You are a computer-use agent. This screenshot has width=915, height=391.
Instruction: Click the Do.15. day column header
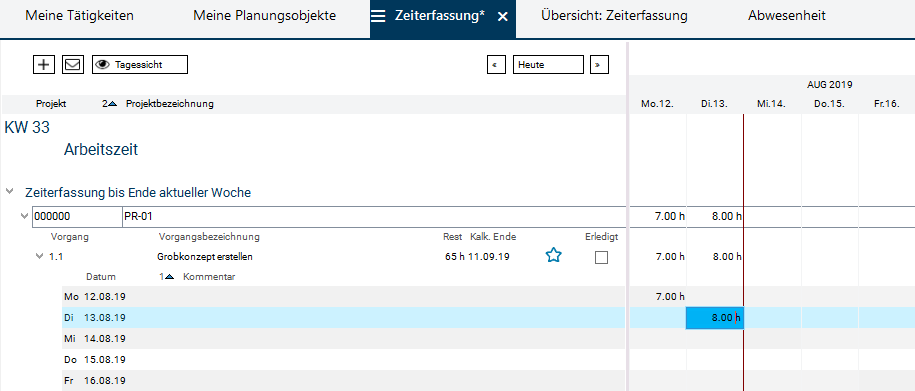pyautogui.click(x=829, y=104)
